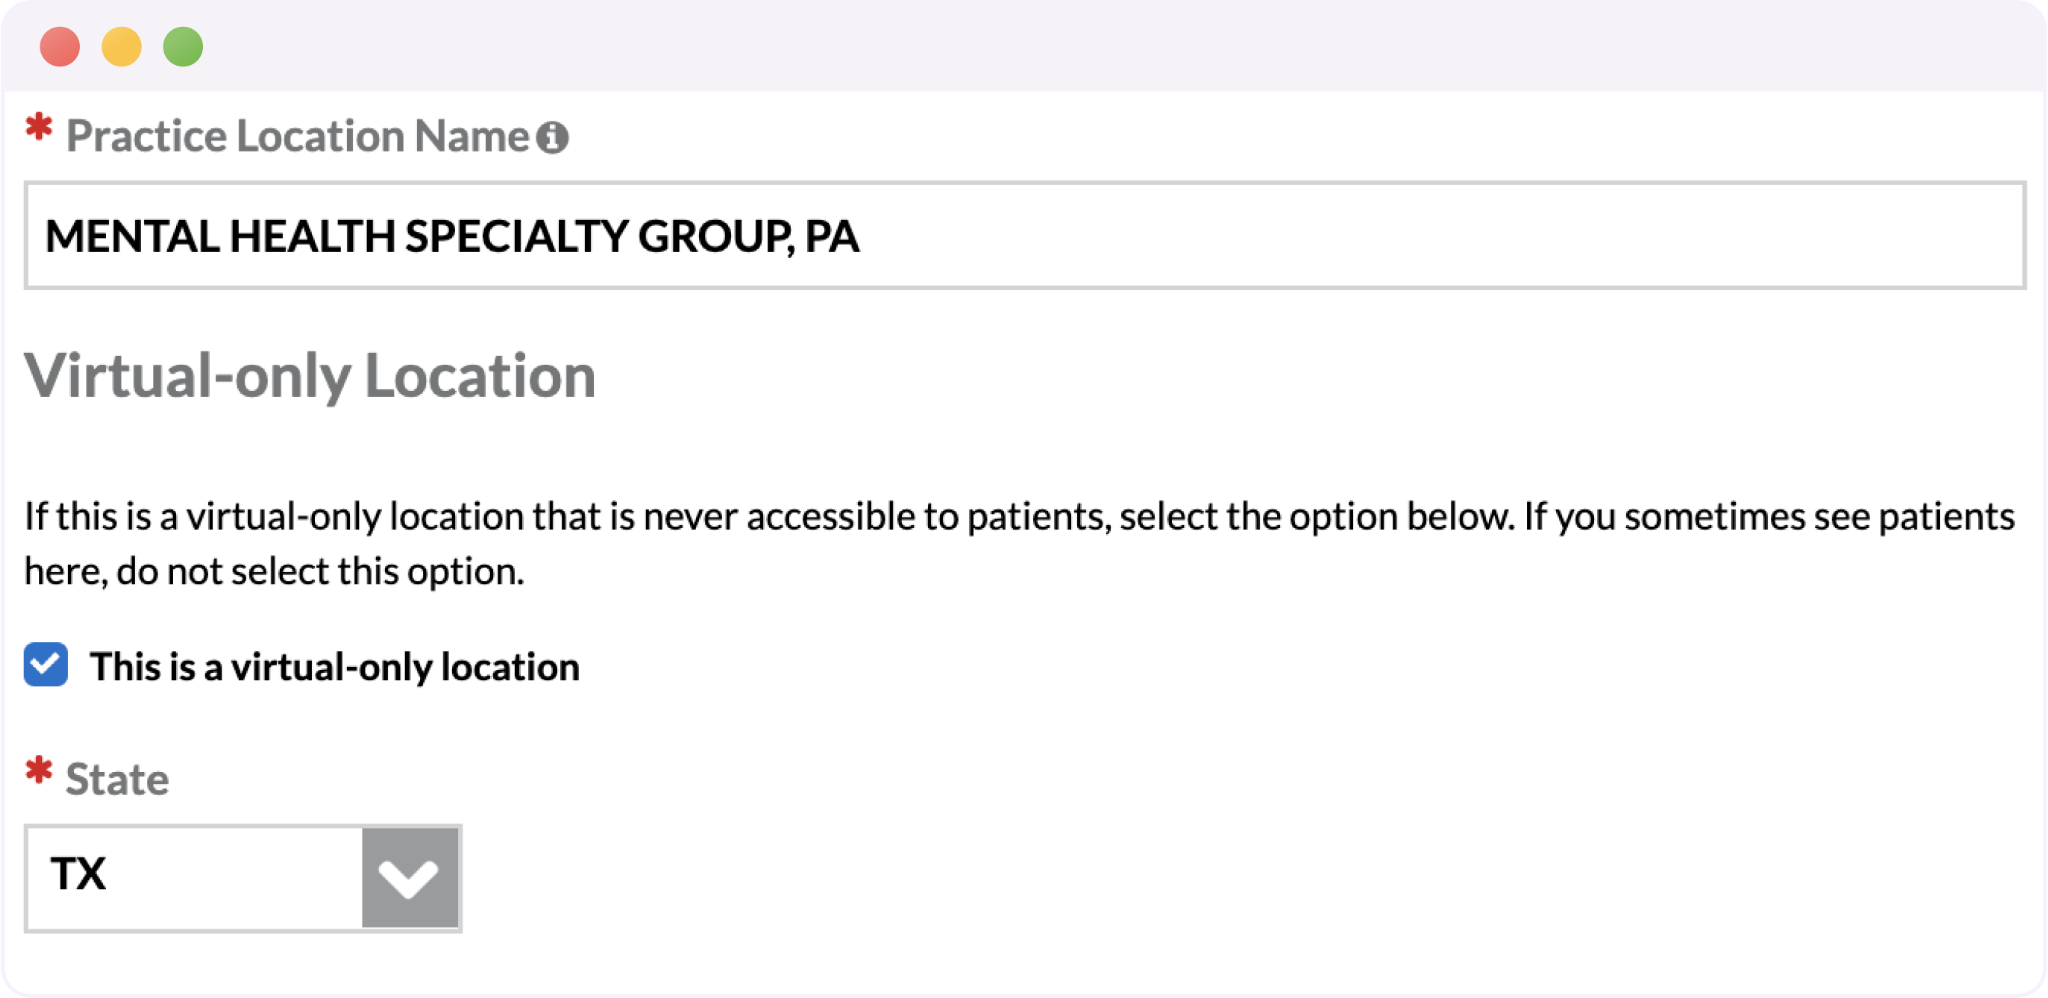Uncheck the virtual-only location checkbox
The image size is (2048, 998).
click(46, 665)
